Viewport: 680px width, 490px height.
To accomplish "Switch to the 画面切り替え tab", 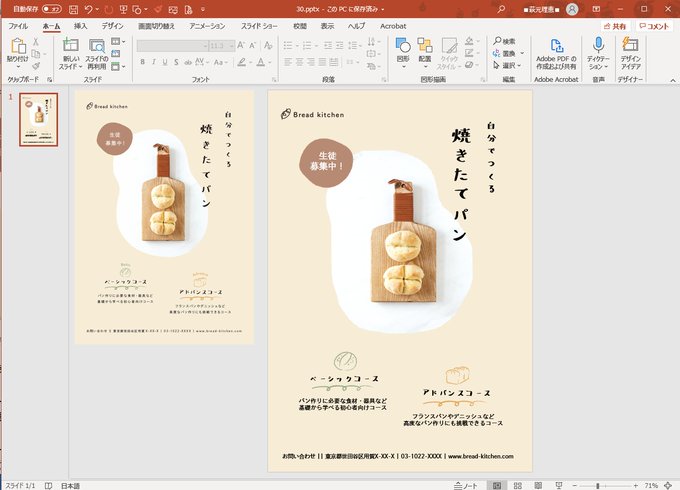I will click(156, 26).
